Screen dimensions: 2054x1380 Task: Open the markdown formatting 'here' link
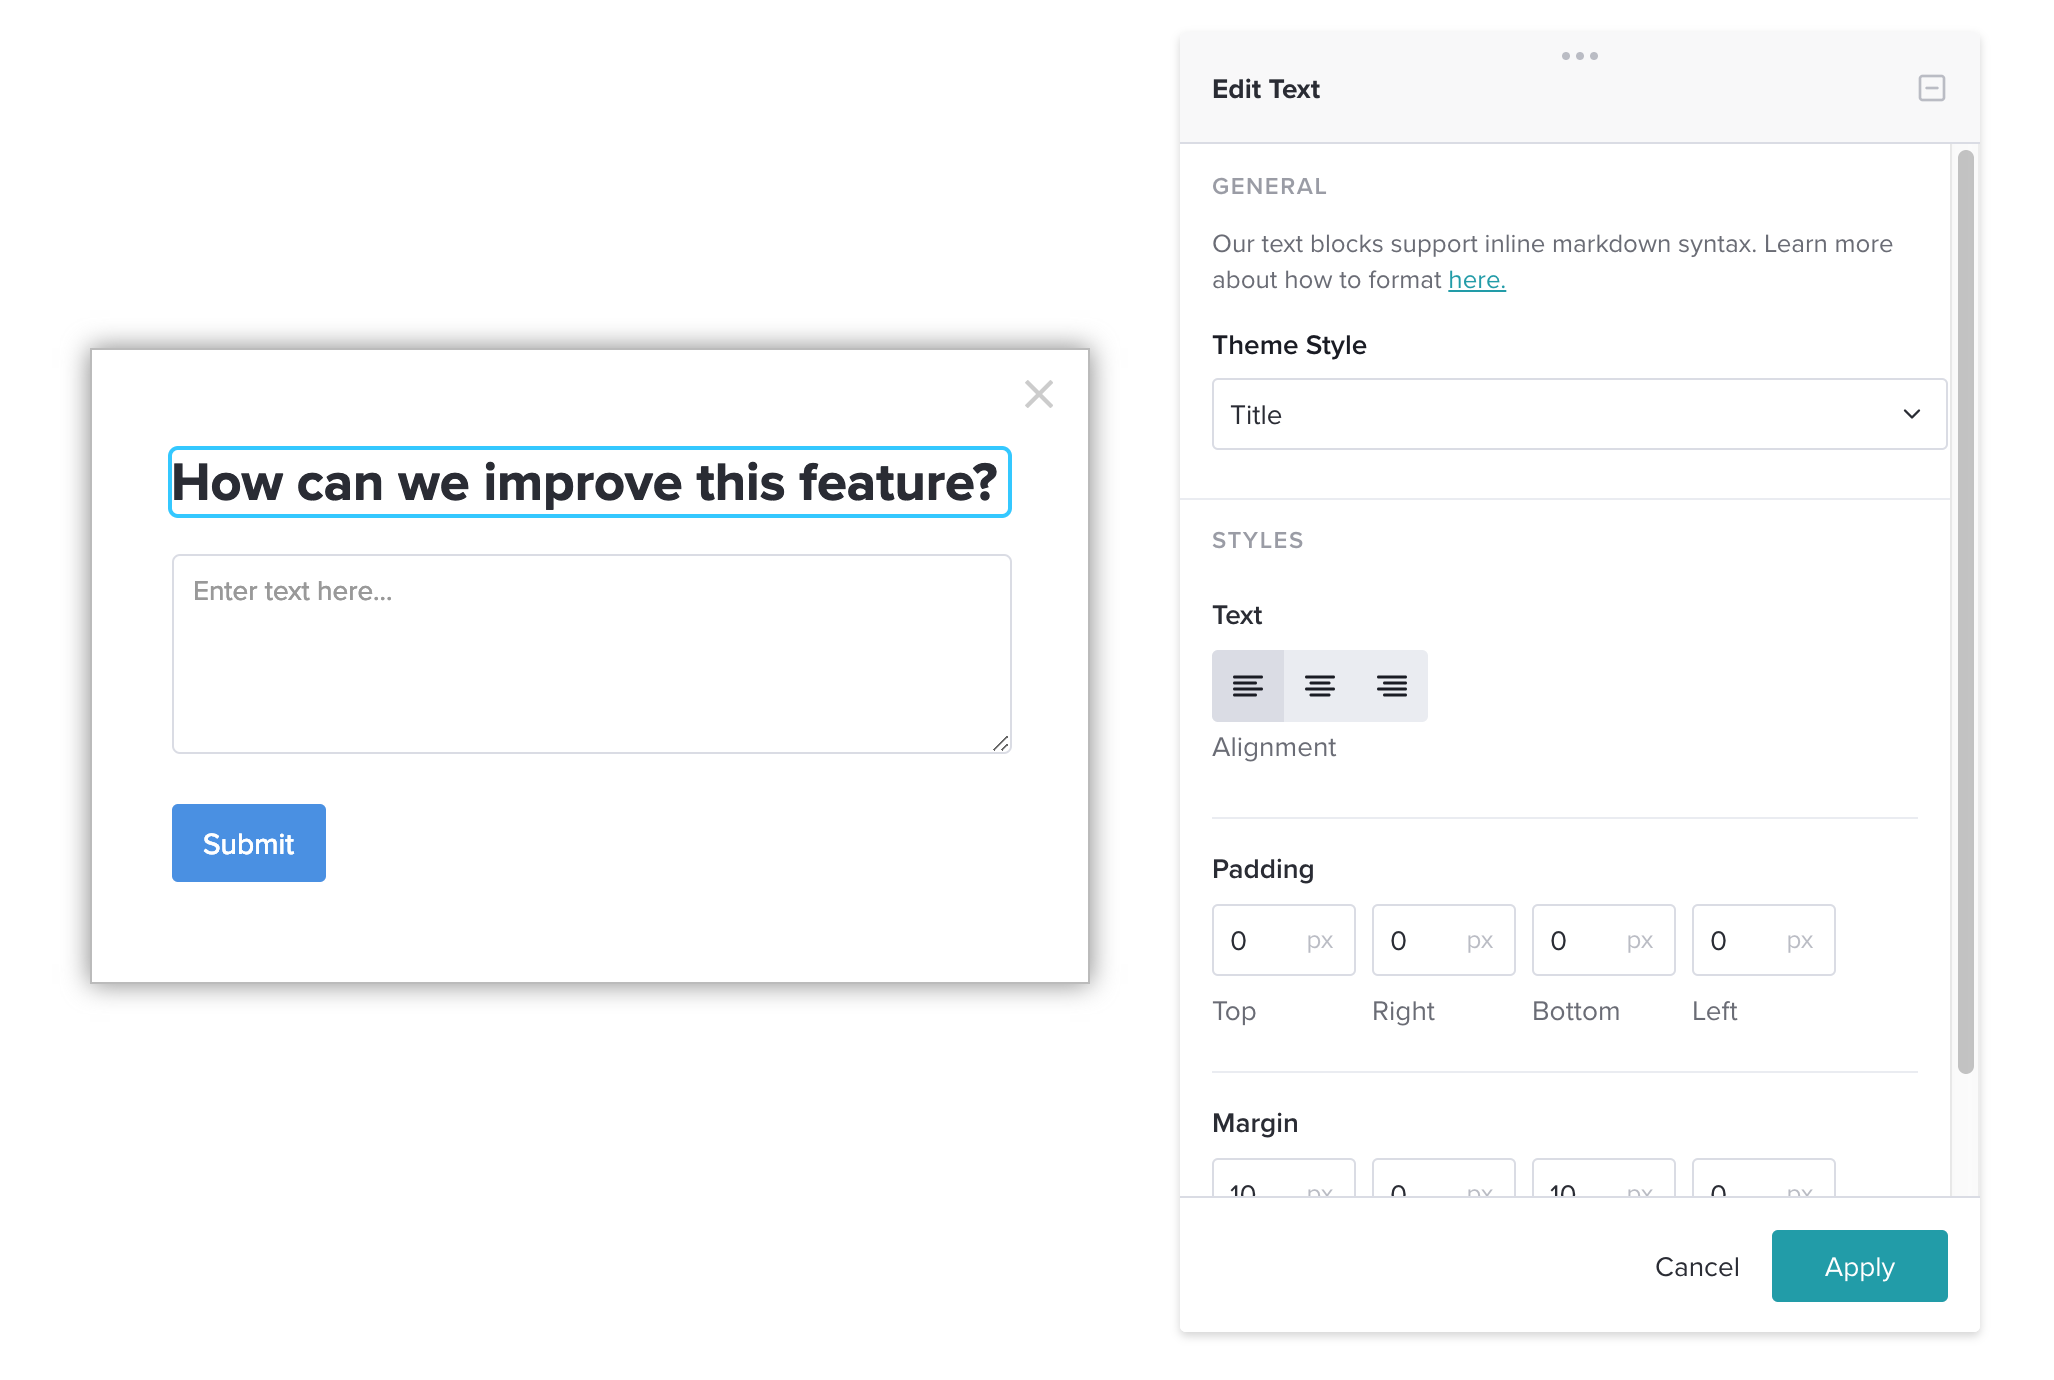pyautogui.click(x=1476, y=280)
